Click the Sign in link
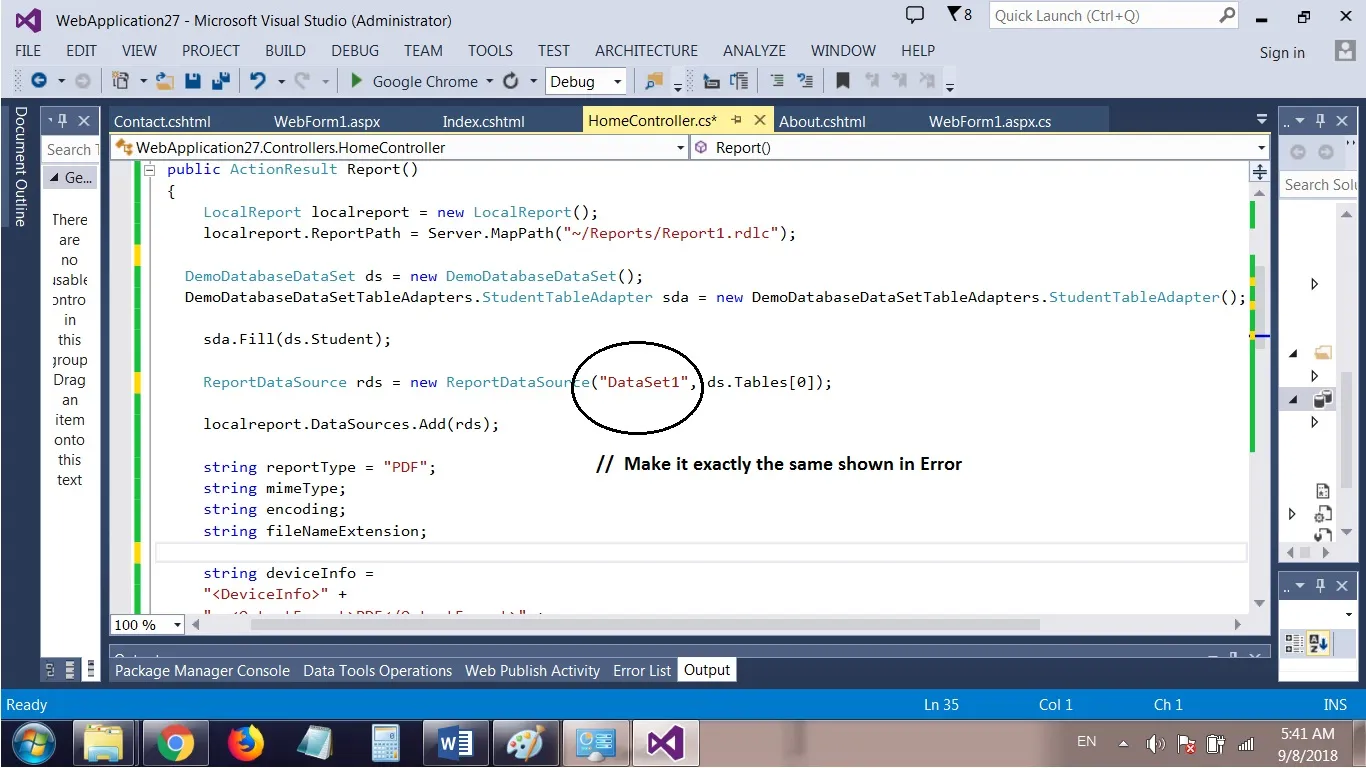Viewport: 1366px width, 768px height. (1282, 53)
